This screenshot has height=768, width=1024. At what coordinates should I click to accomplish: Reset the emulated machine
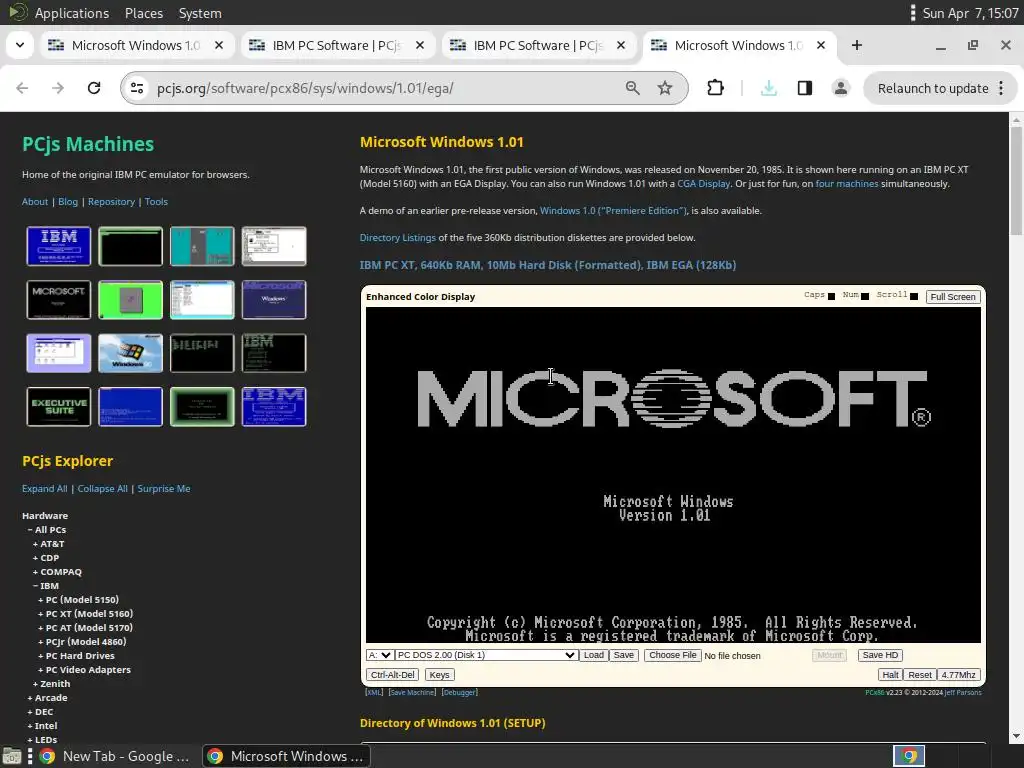tap(920, 675)
